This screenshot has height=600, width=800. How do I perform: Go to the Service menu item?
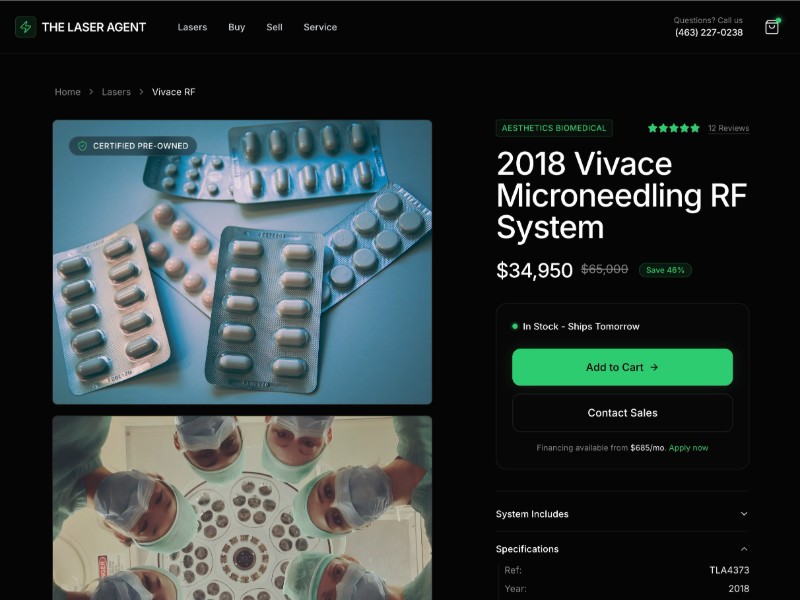(x=320, y=27)
